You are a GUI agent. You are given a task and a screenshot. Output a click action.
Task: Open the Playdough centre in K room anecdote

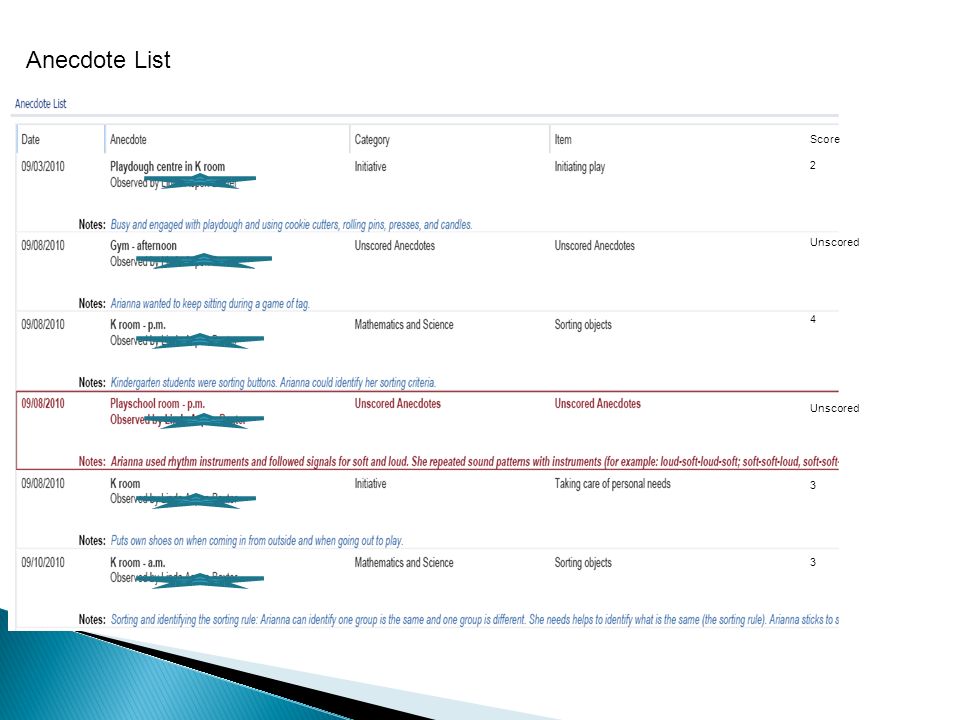167,167
